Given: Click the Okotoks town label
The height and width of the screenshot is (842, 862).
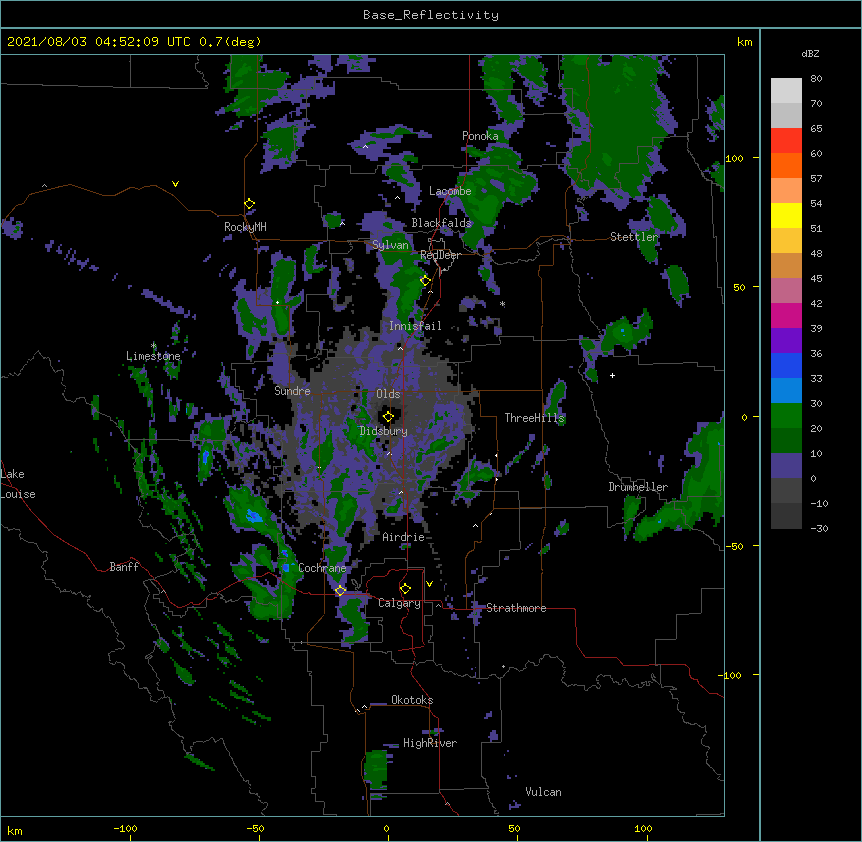Looking at the screenshot, I should (412, 700).
